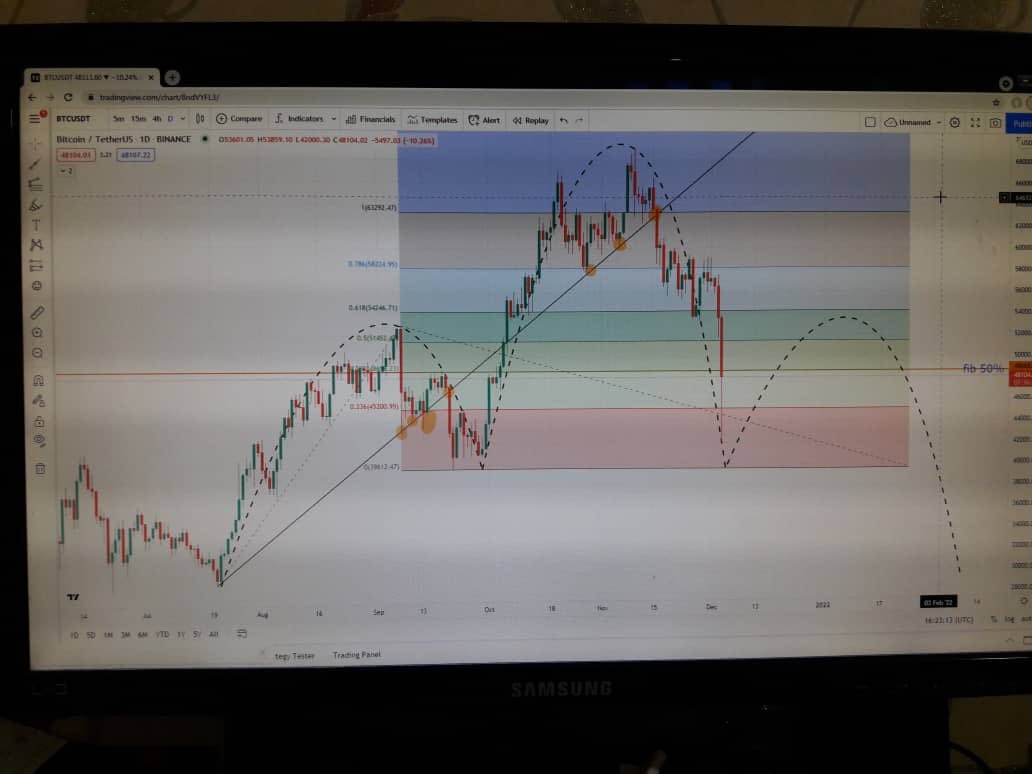Open the prediction and measurement tools

[36, 265]
